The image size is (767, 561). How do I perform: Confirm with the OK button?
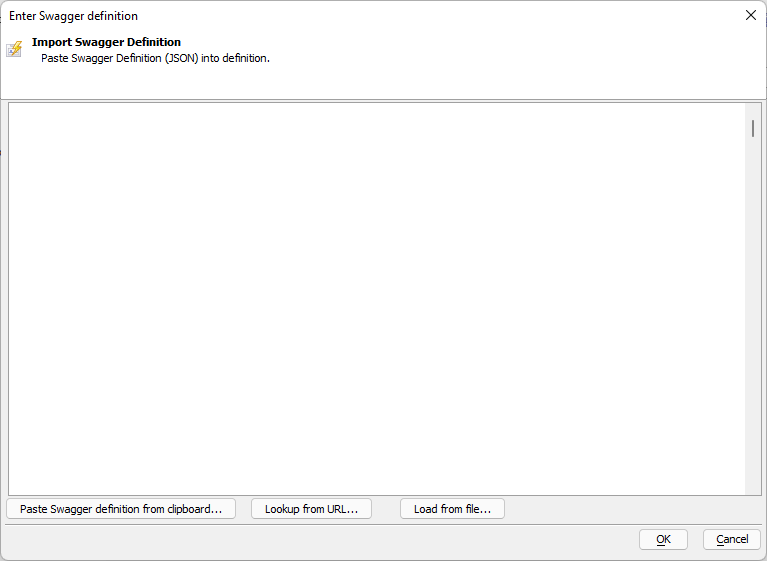(x=663, y=539)
